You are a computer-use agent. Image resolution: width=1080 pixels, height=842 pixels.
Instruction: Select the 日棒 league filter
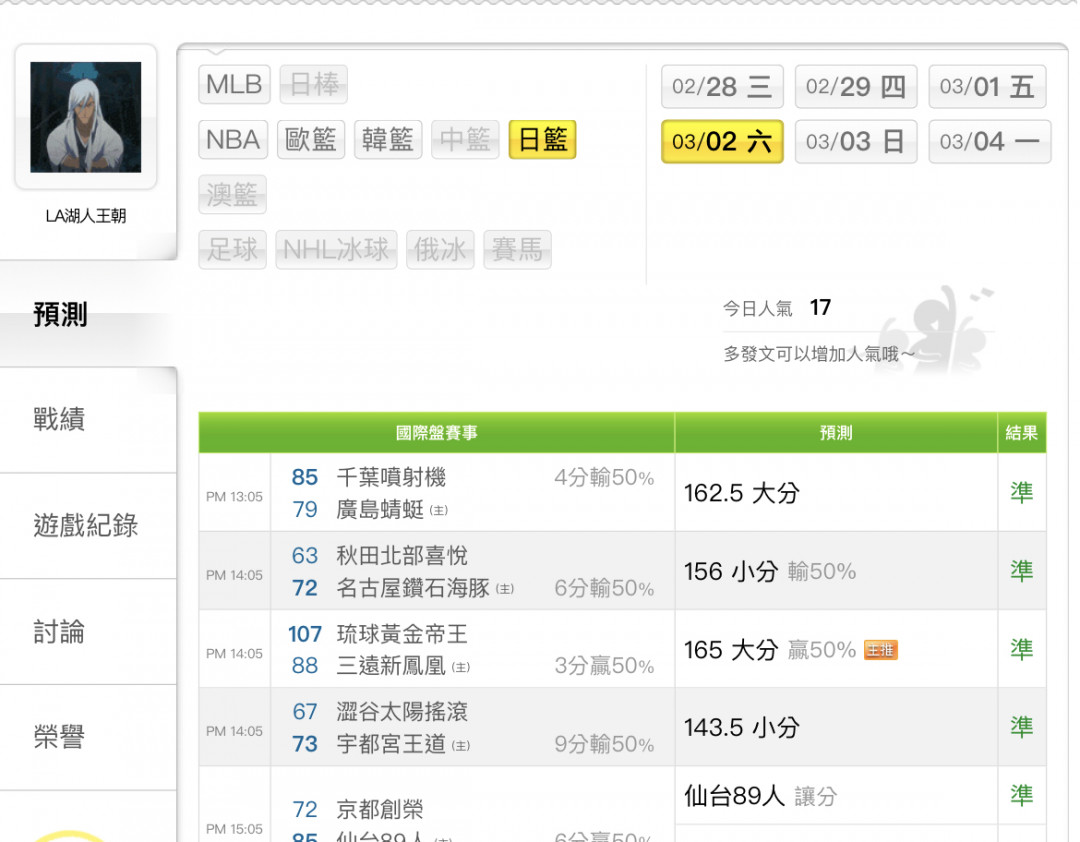[314, 85]
